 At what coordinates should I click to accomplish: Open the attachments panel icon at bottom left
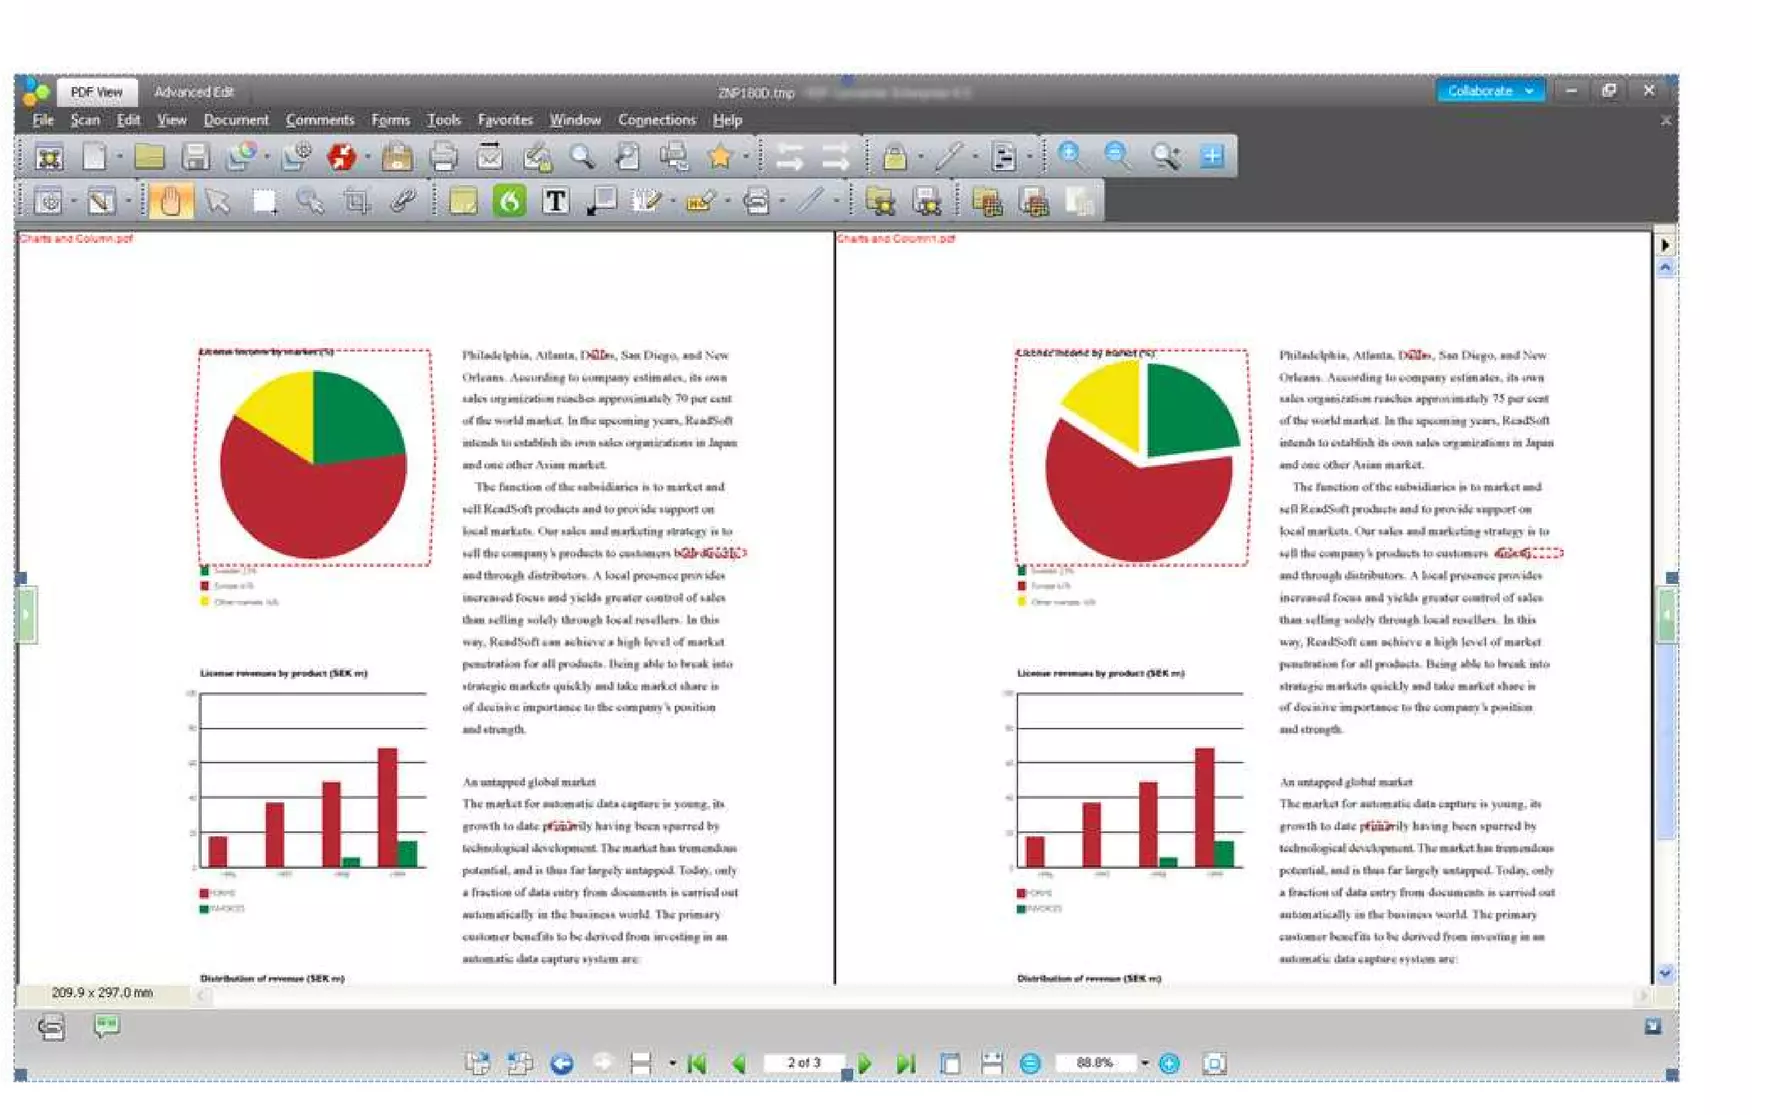(x=51, y=1027)
